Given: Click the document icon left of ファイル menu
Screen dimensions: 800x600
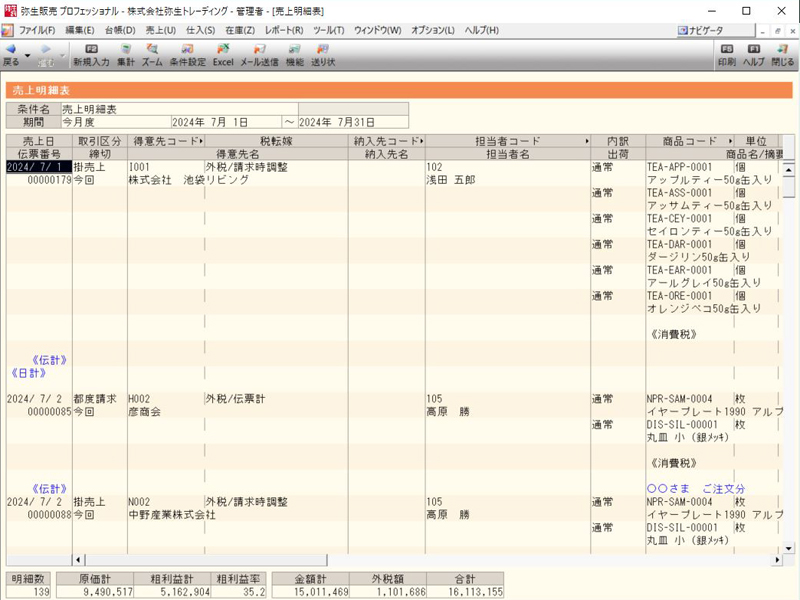Looking at the screenshot, I should pyautogui.click(x=7, y=31).
